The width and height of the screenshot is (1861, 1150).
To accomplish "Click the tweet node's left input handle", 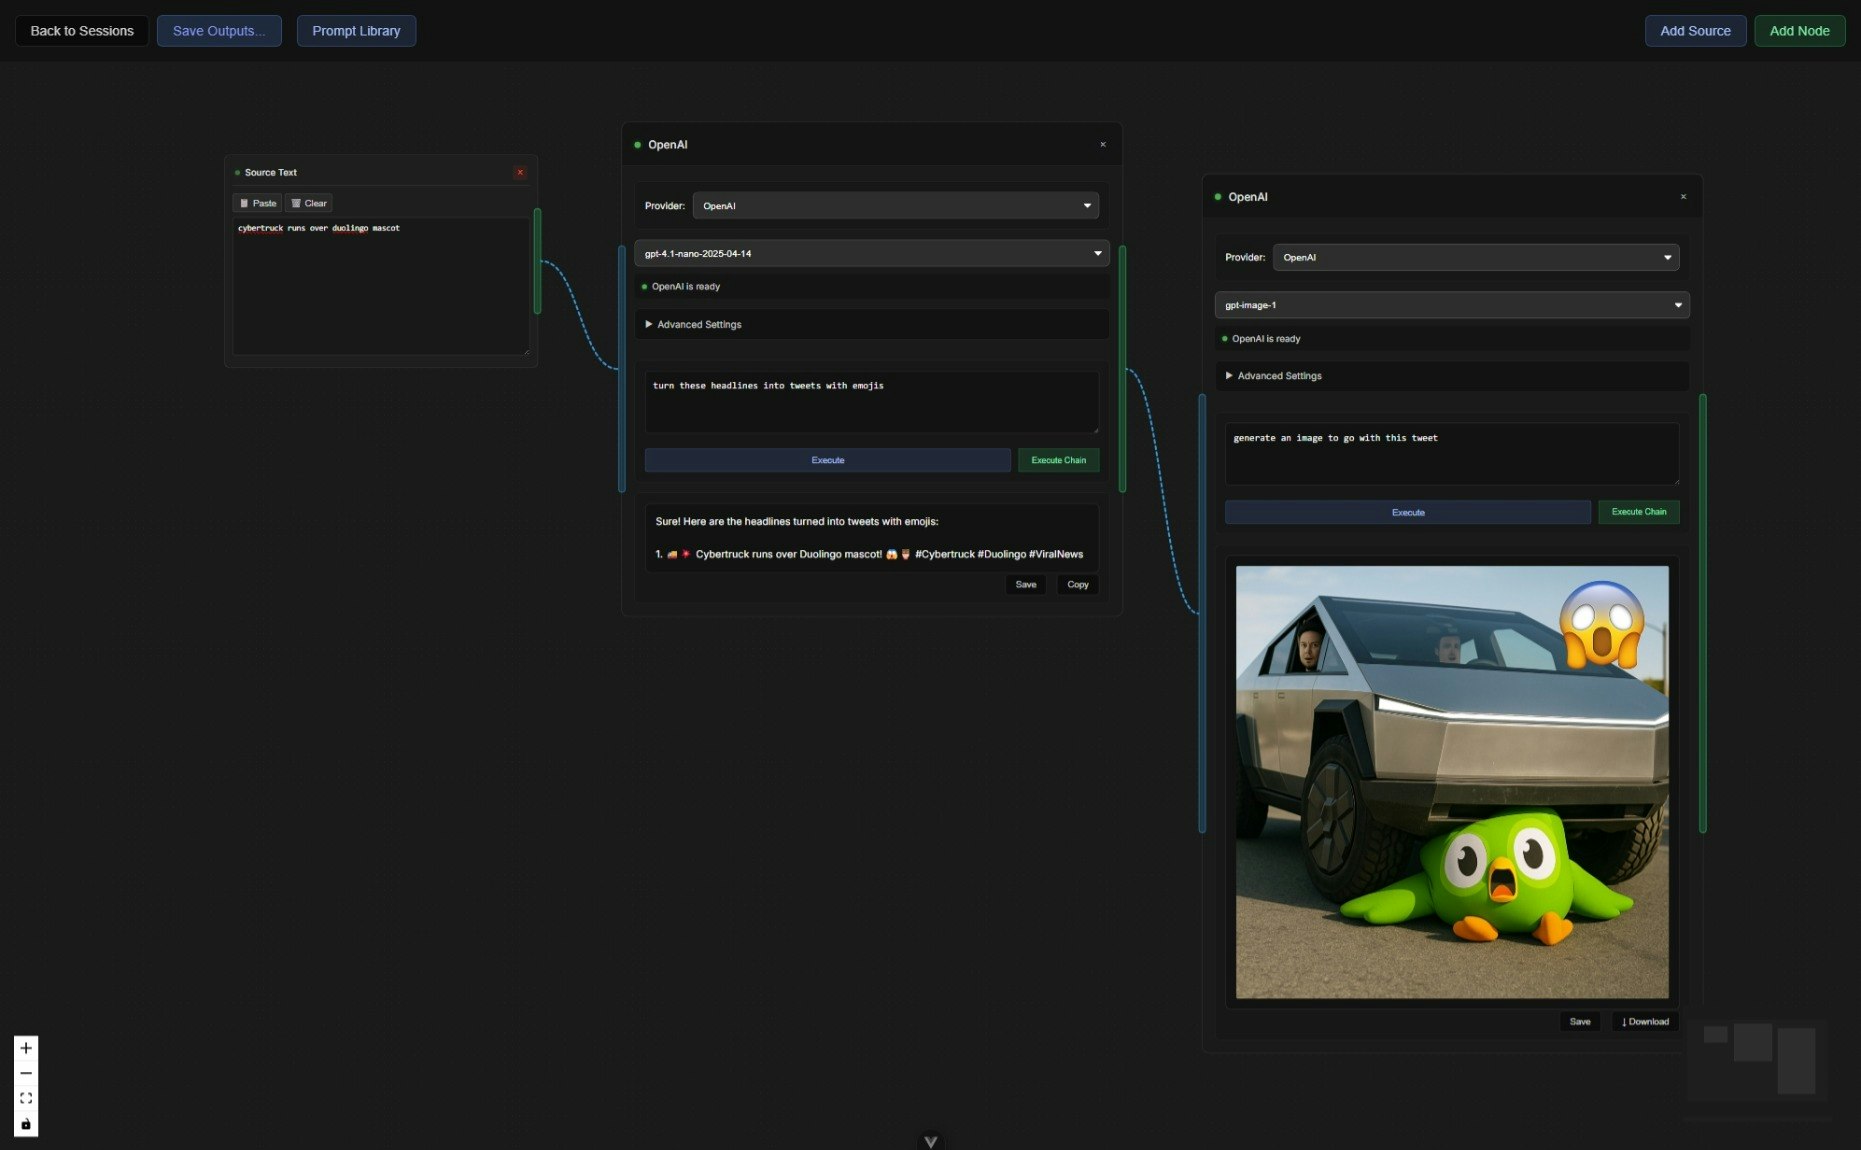I will coord(622,369).
